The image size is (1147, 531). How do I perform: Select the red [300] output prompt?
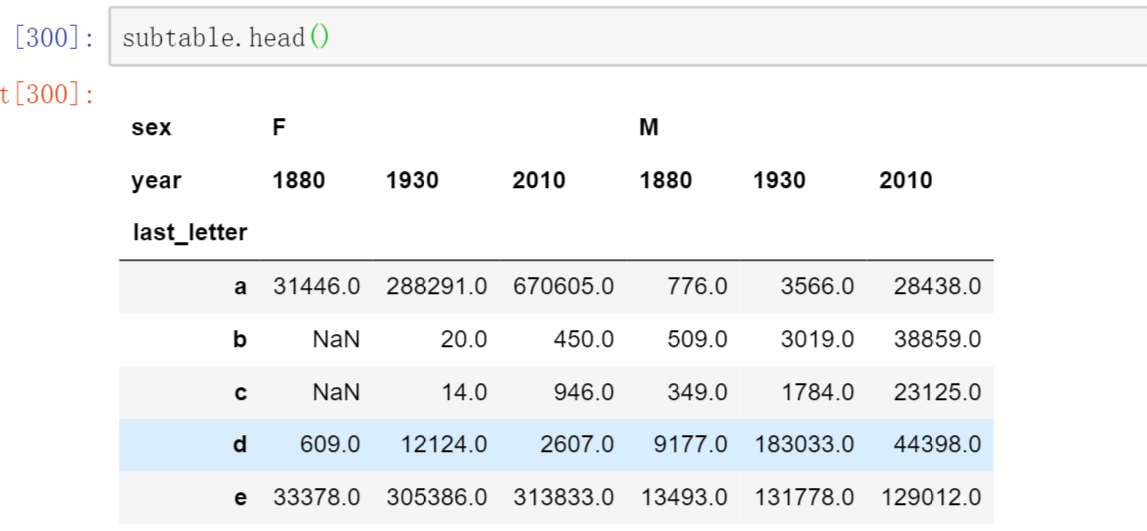[x=48, y=94]
